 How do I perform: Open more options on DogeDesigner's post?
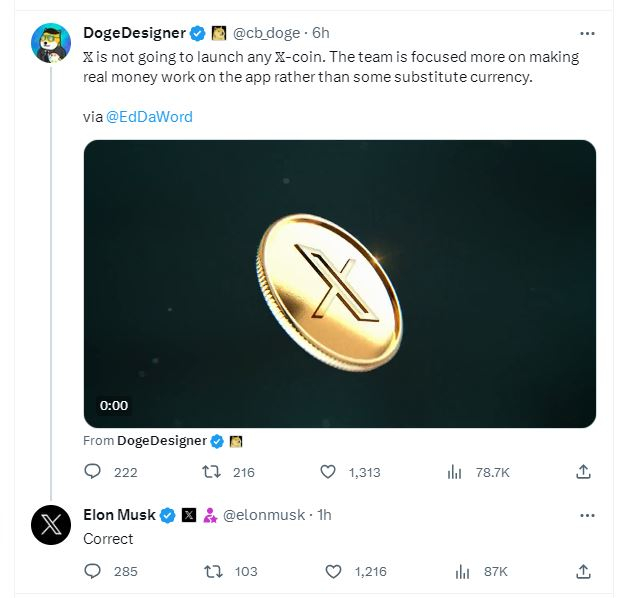(588, 32)
